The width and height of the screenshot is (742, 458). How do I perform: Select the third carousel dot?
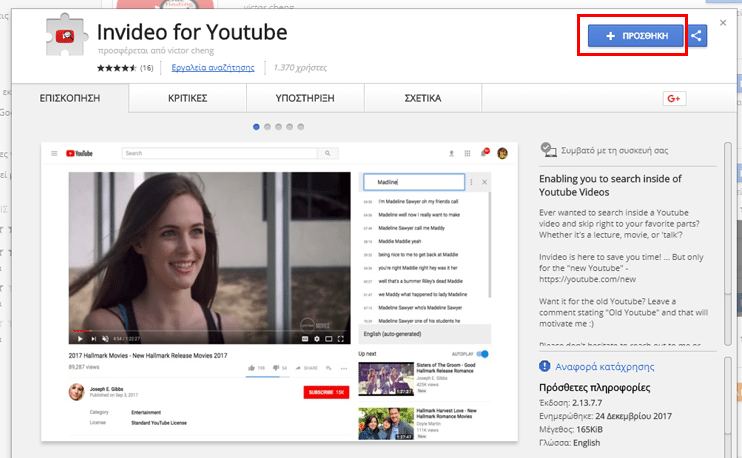[278, 127]
